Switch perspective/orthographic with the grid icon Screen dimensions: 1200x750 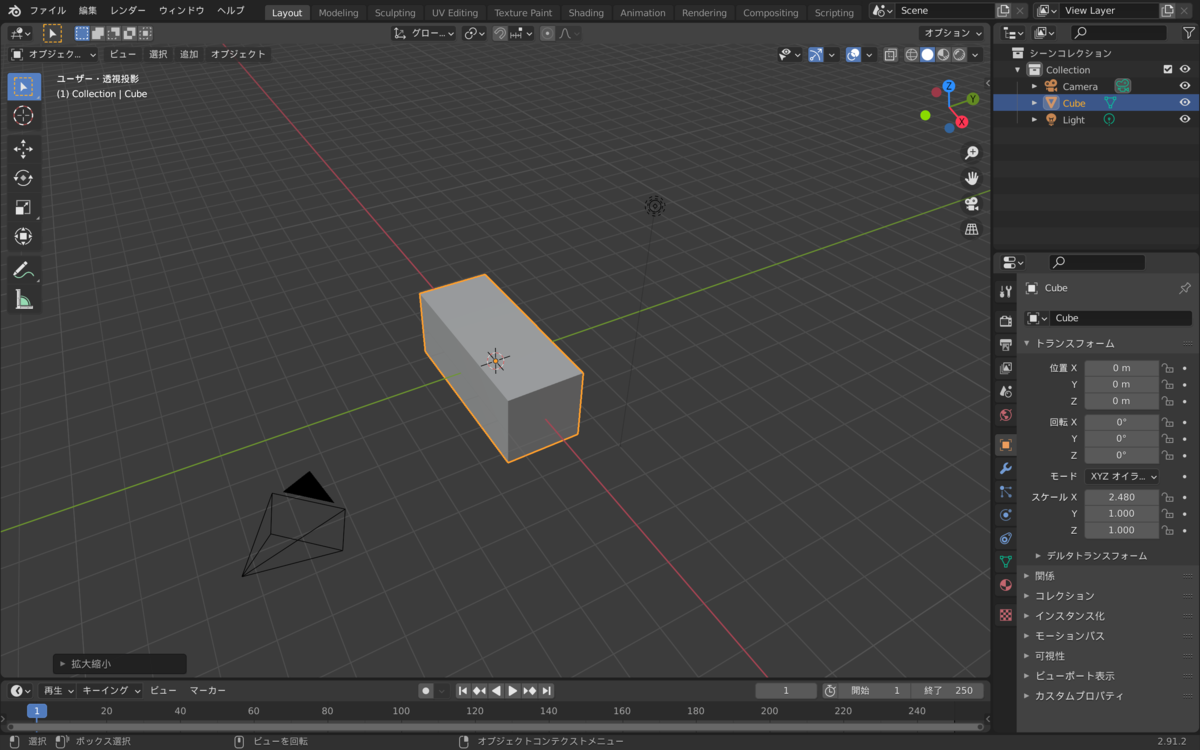tap(971, 229)
